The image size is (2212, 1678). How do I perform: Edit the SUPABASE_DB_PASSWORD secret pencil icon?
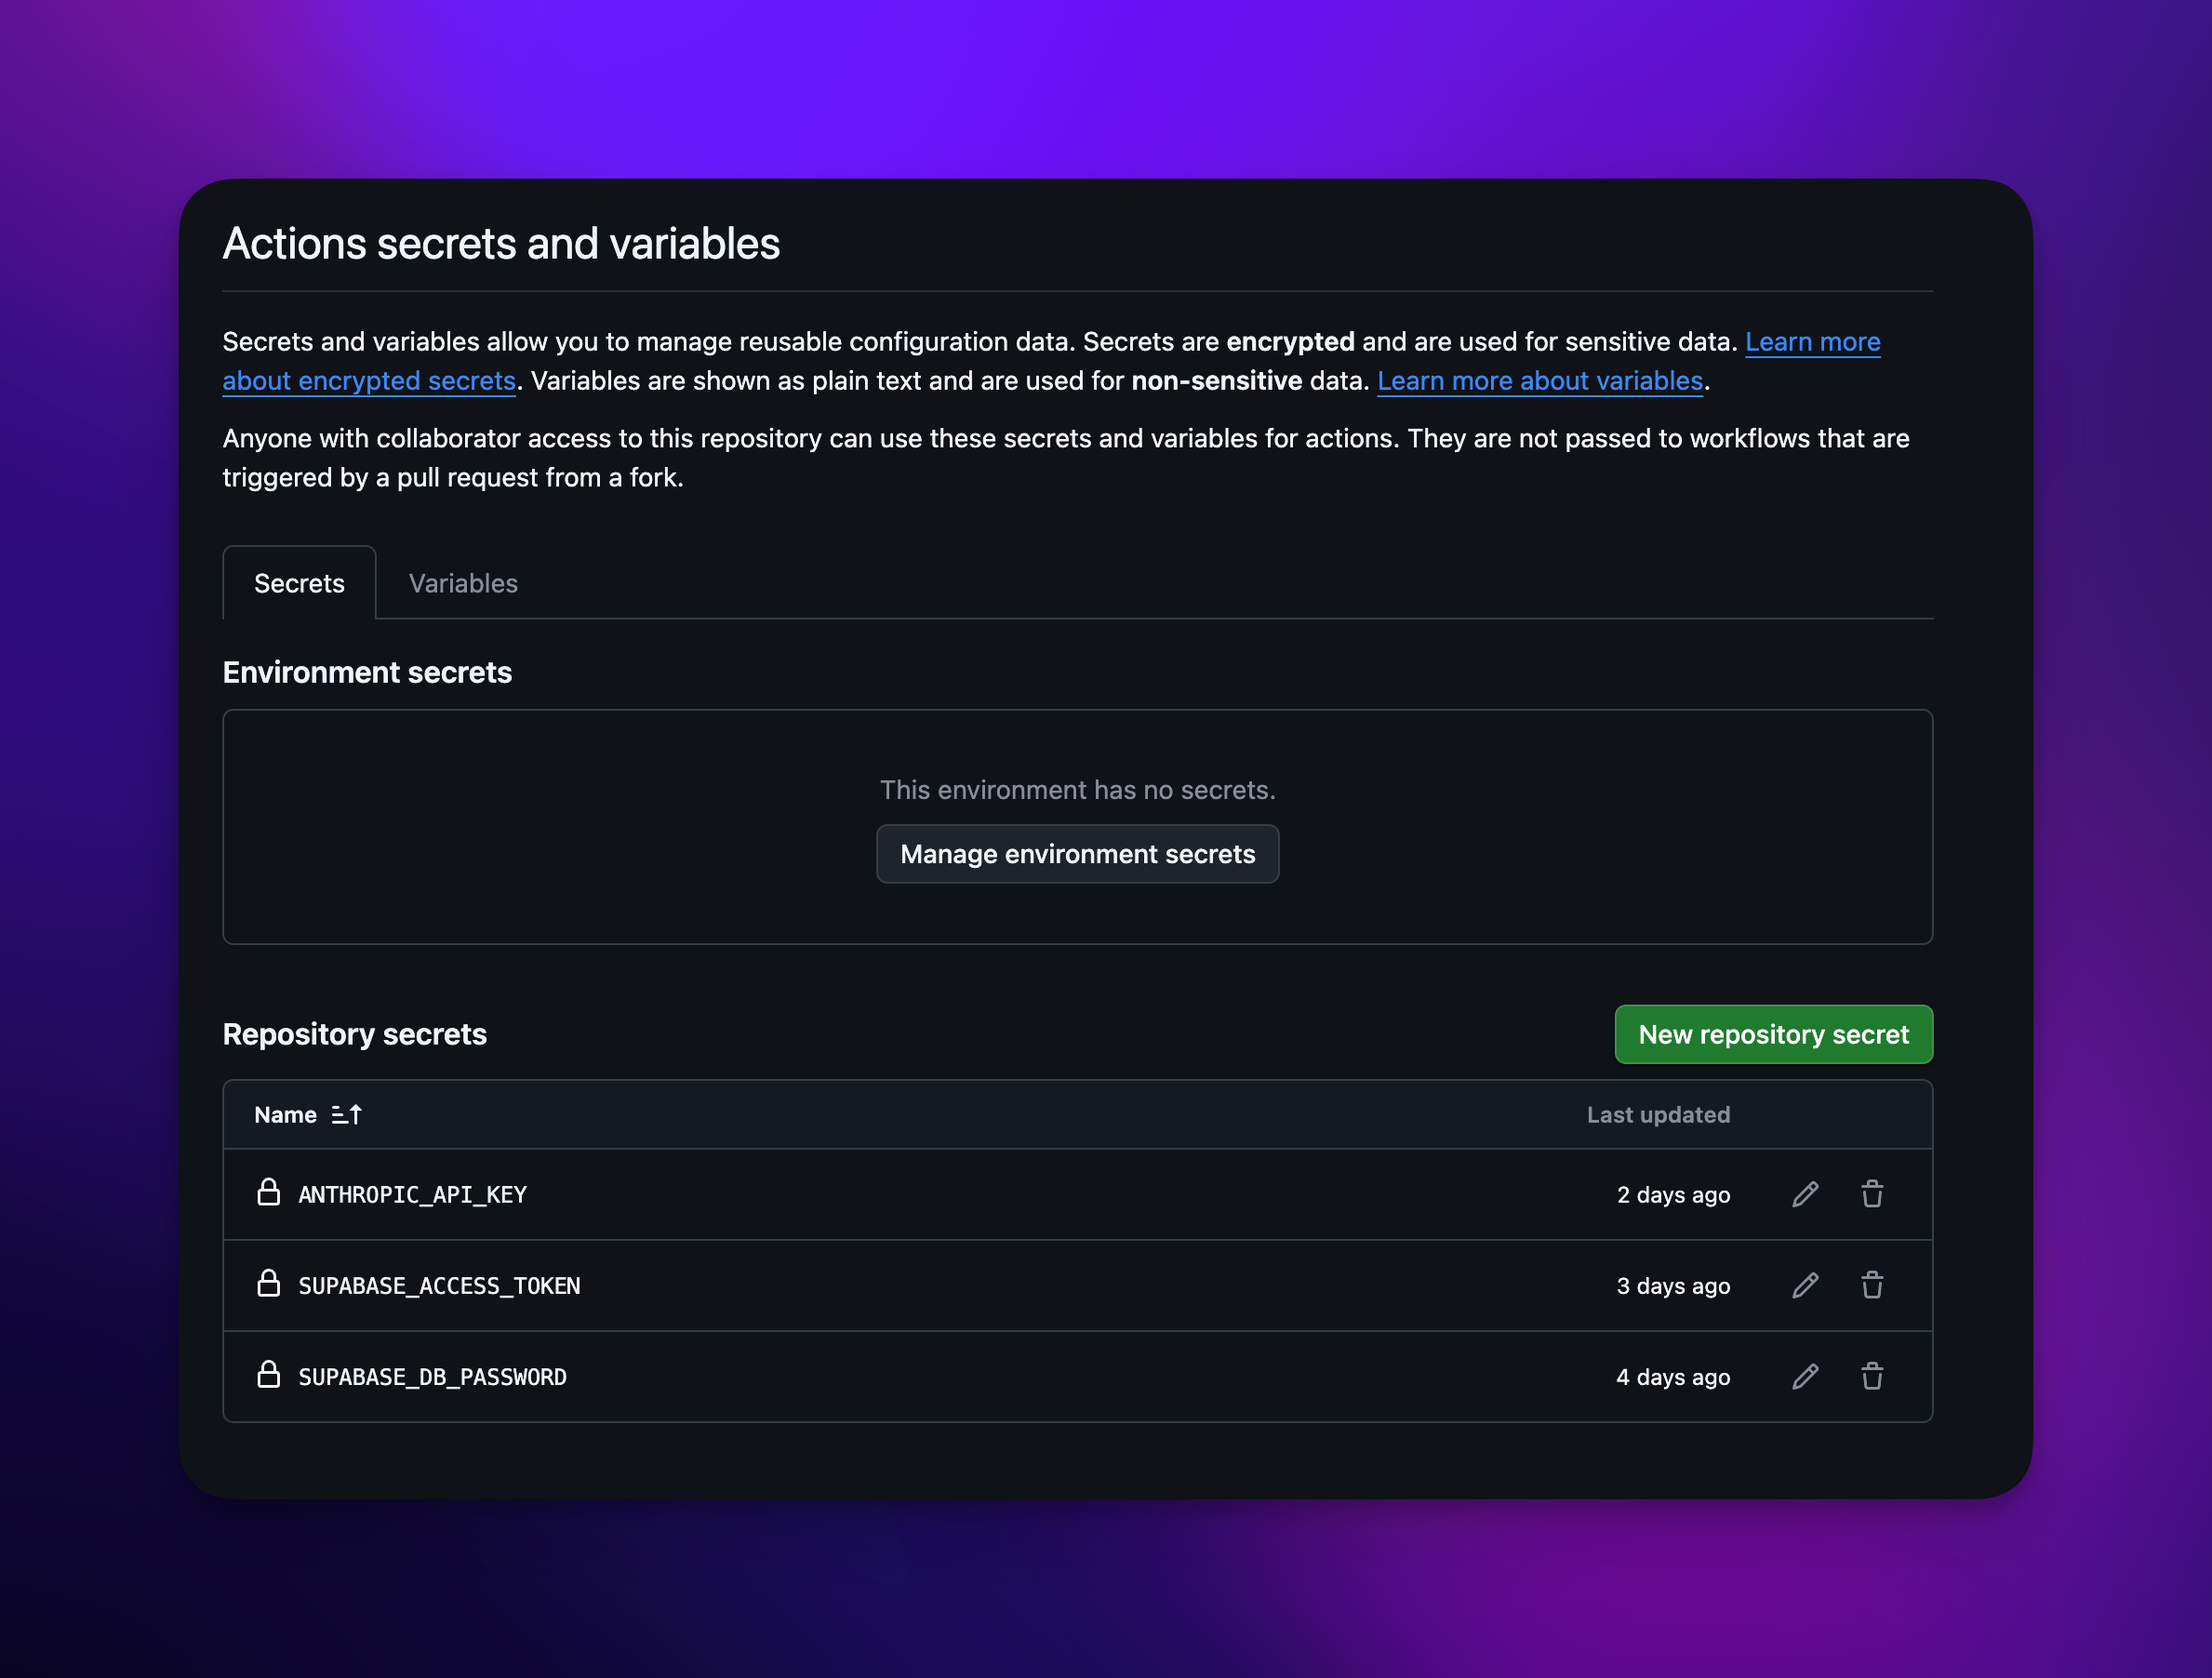coord(1805,1376)
